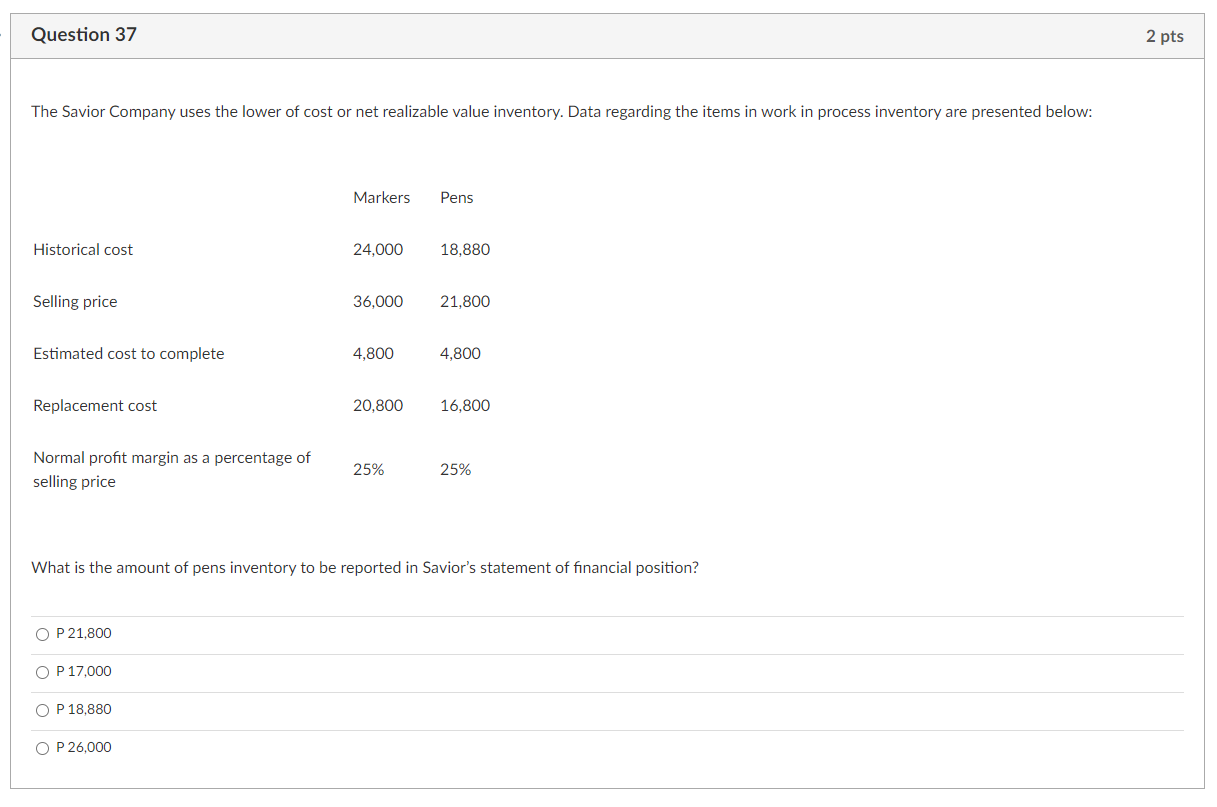1217x807 pixels.
Task: Click the Estimated cost to complete label
Action: [x=128, y=353]
